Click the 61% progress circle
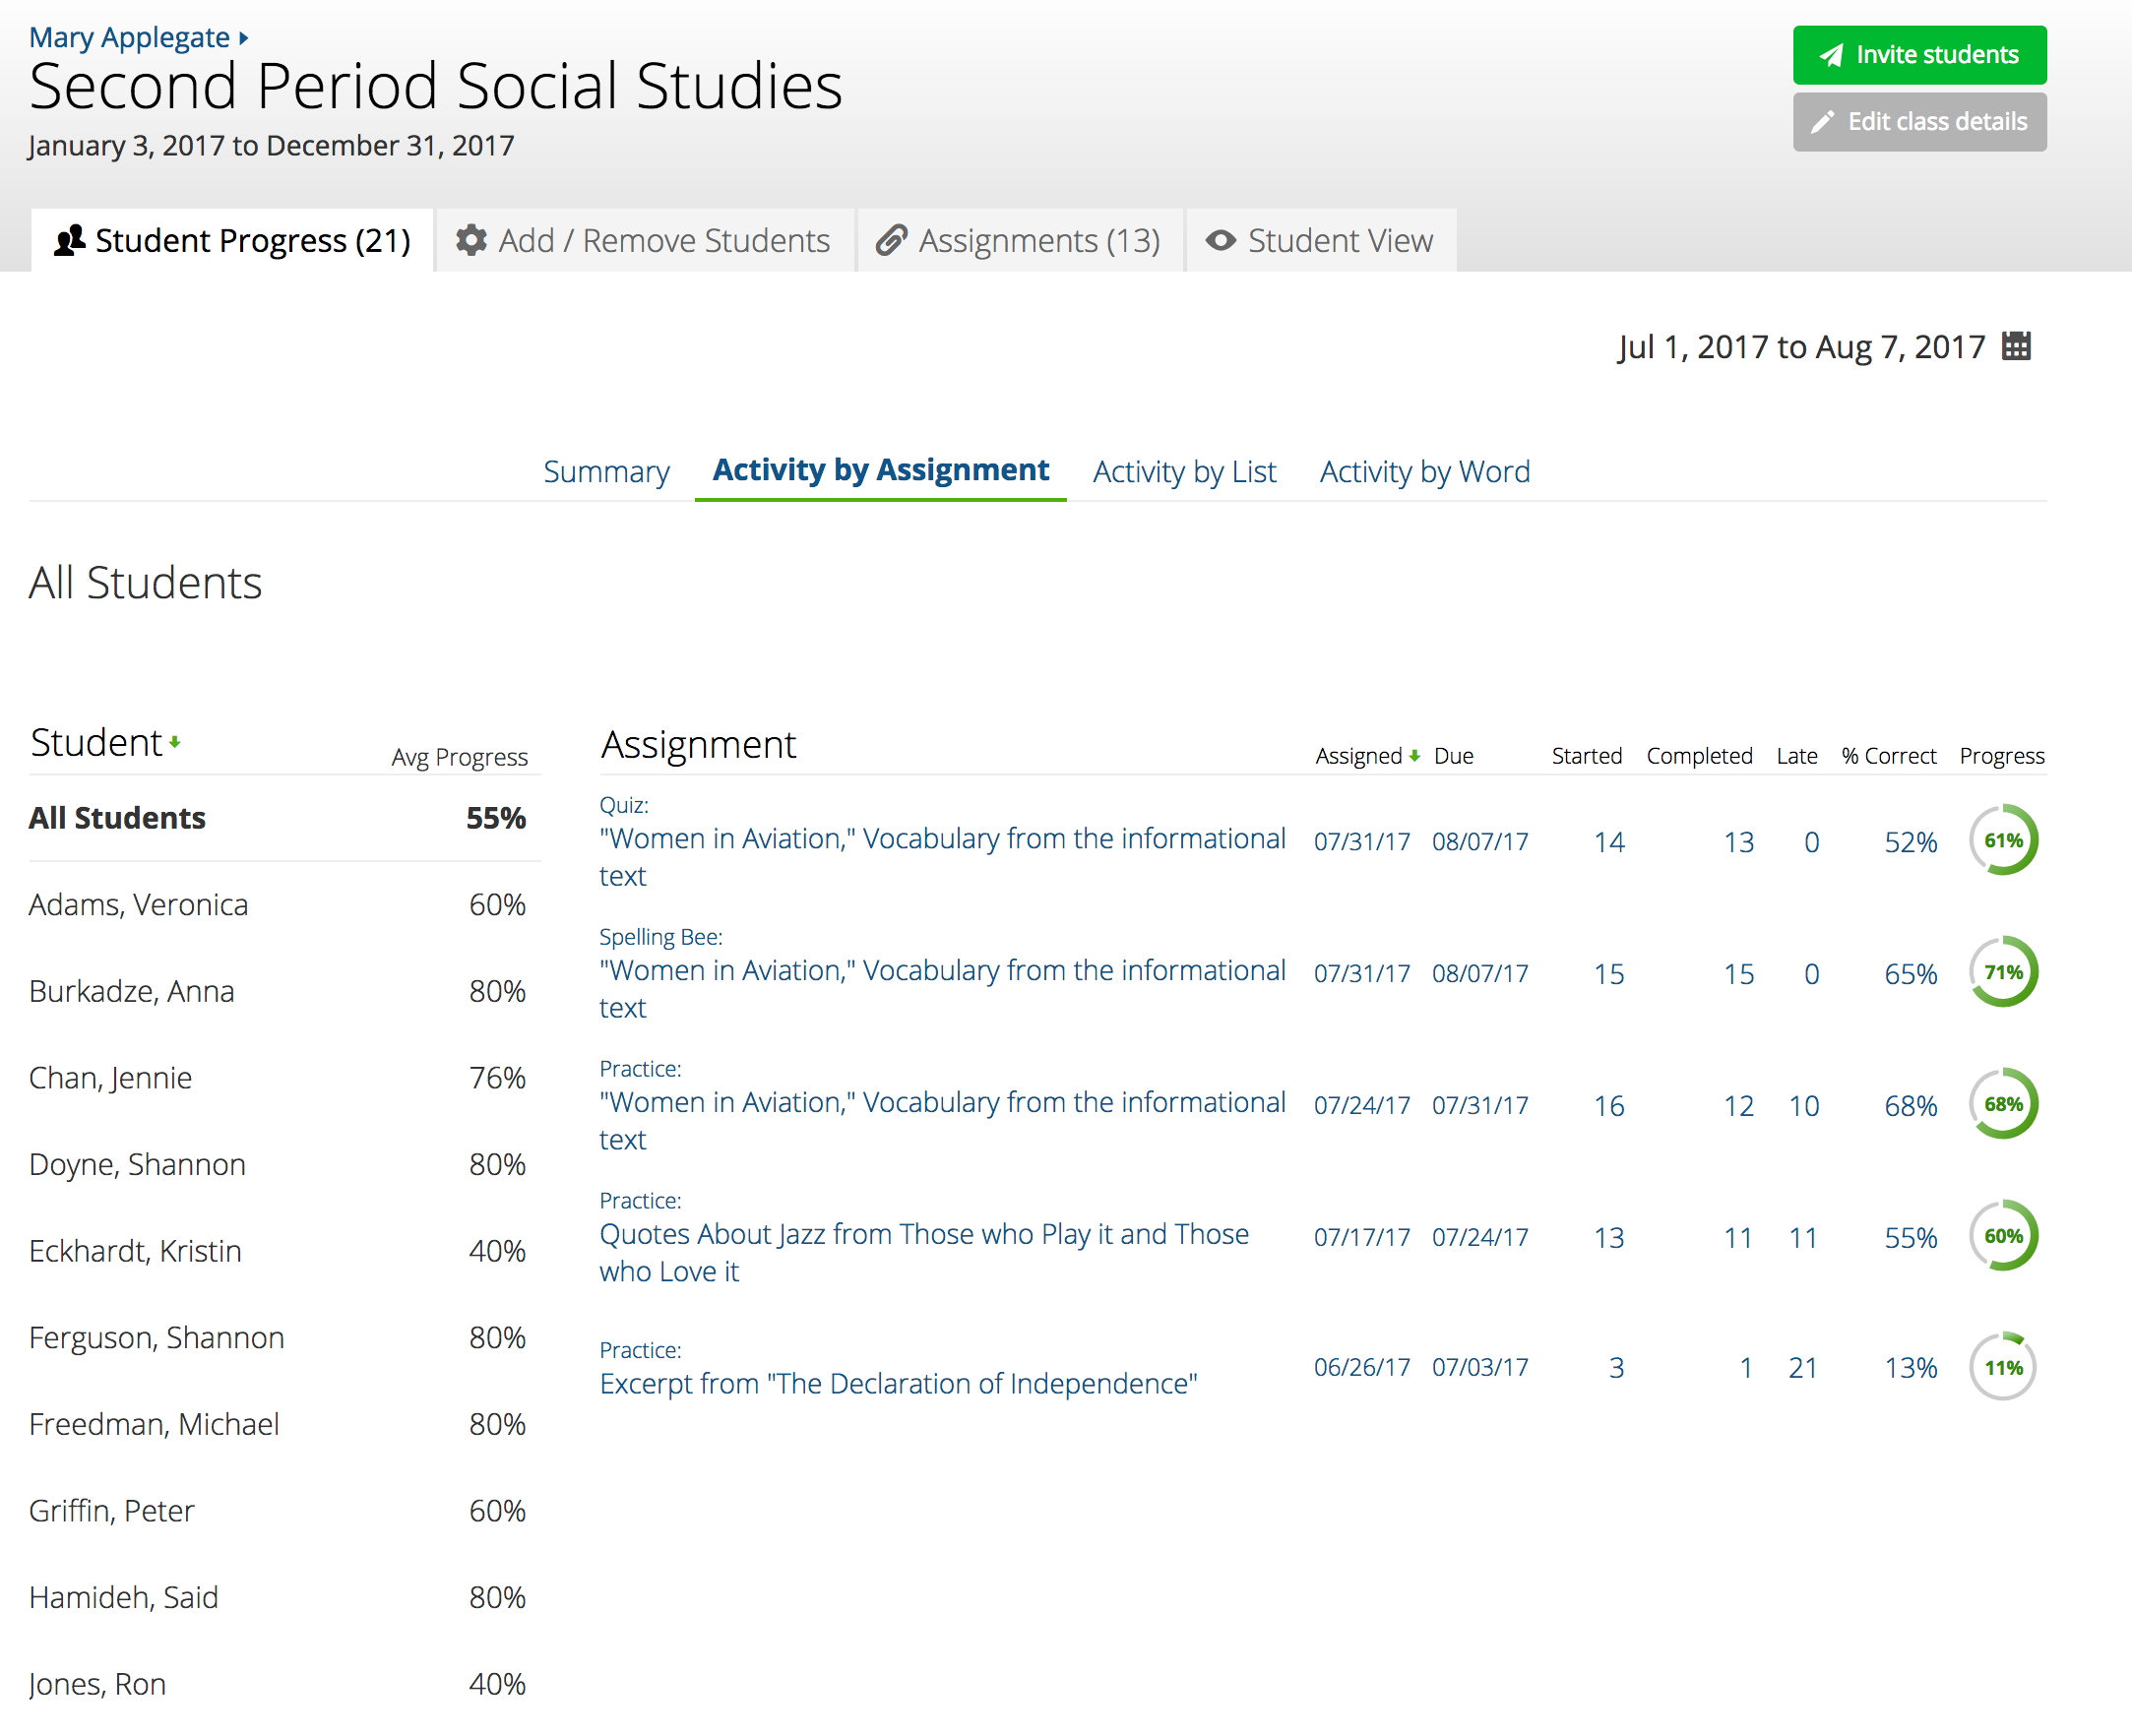This screenshot has height=1736, width=2132. tap(2003, 840)
